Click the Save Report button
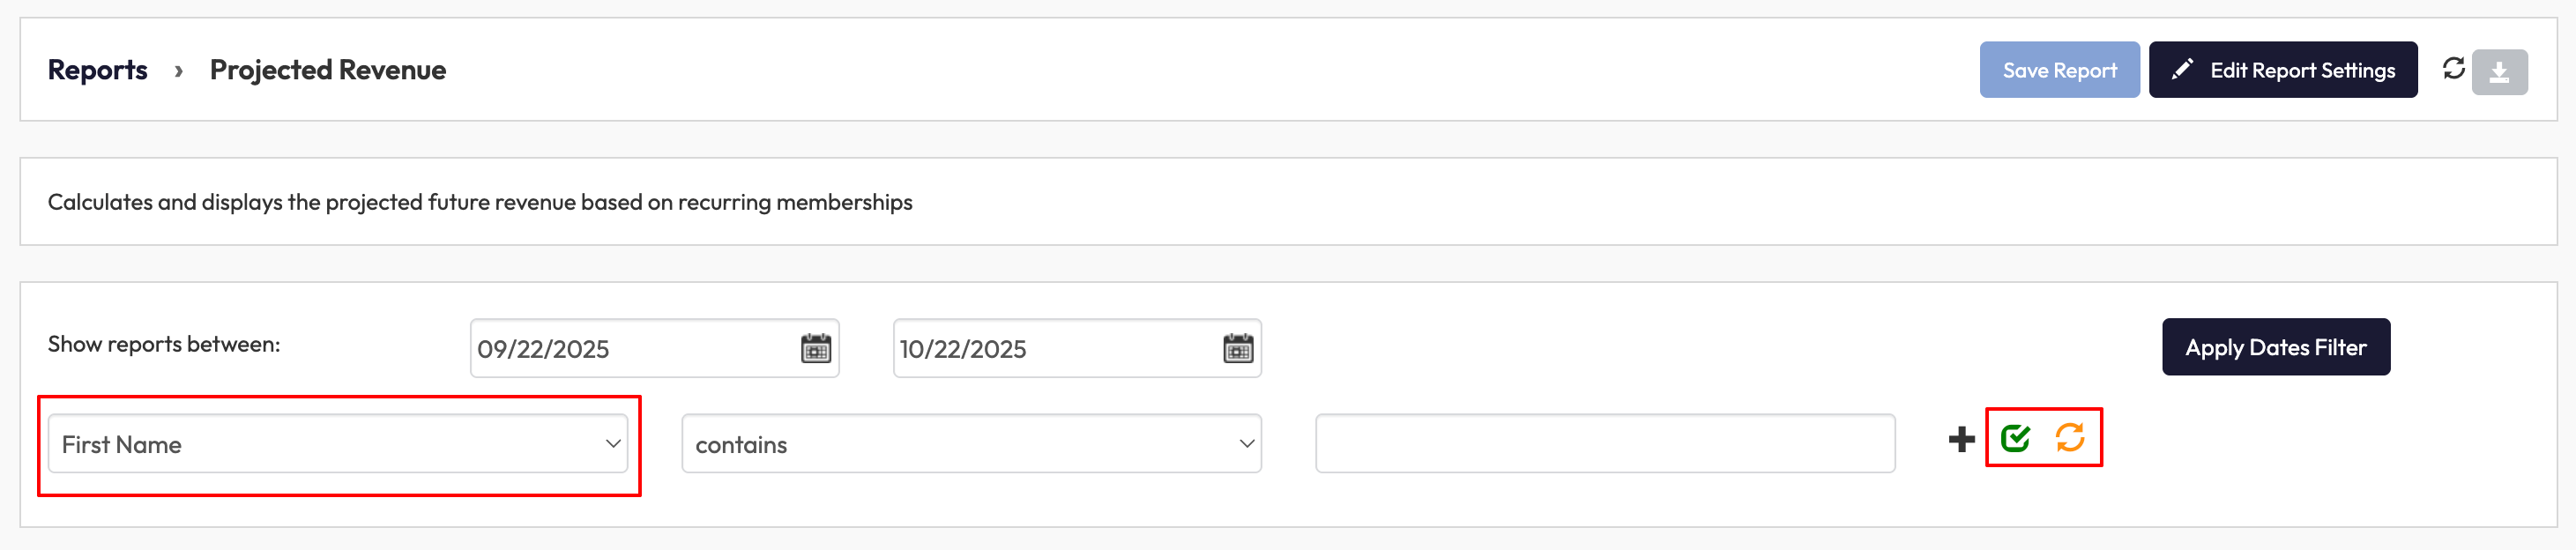Screen dimensions: 2576x550 pyautogui.click(x=2059, y=70)
